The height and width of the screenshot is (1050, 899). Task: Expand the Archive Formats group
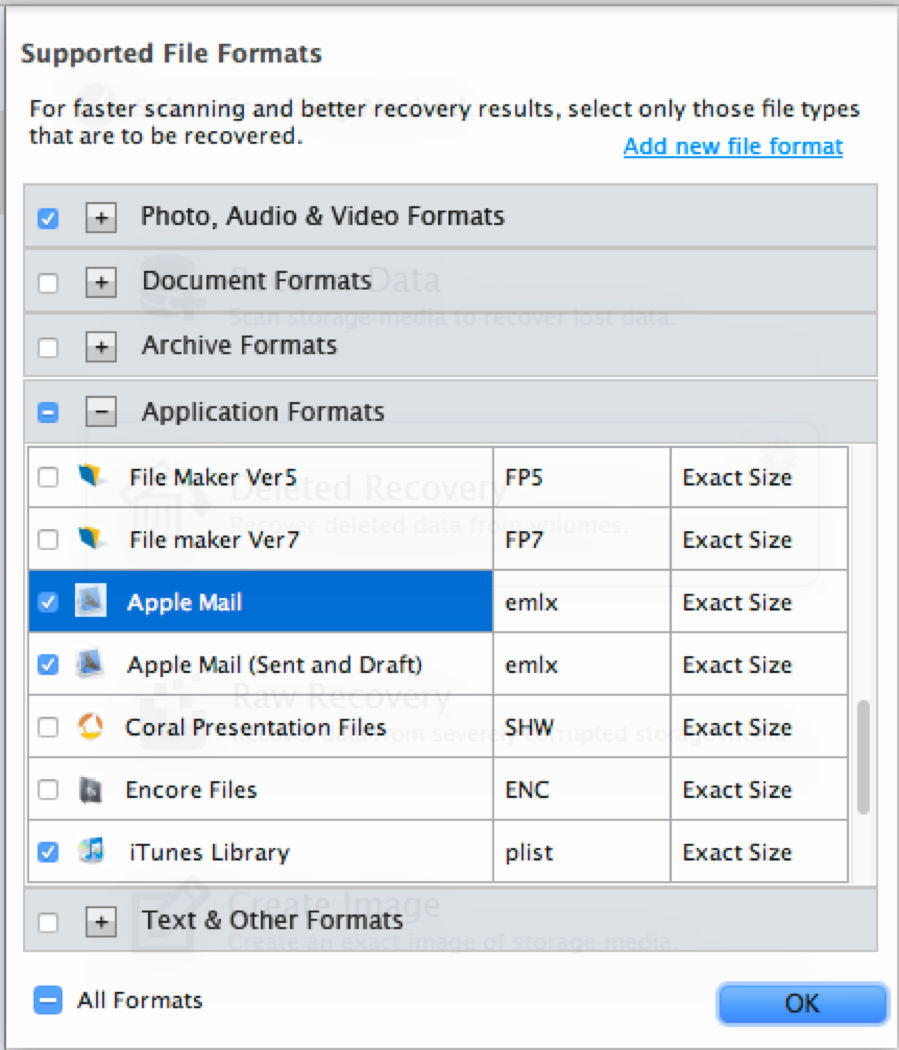click(x=101, y=346)
